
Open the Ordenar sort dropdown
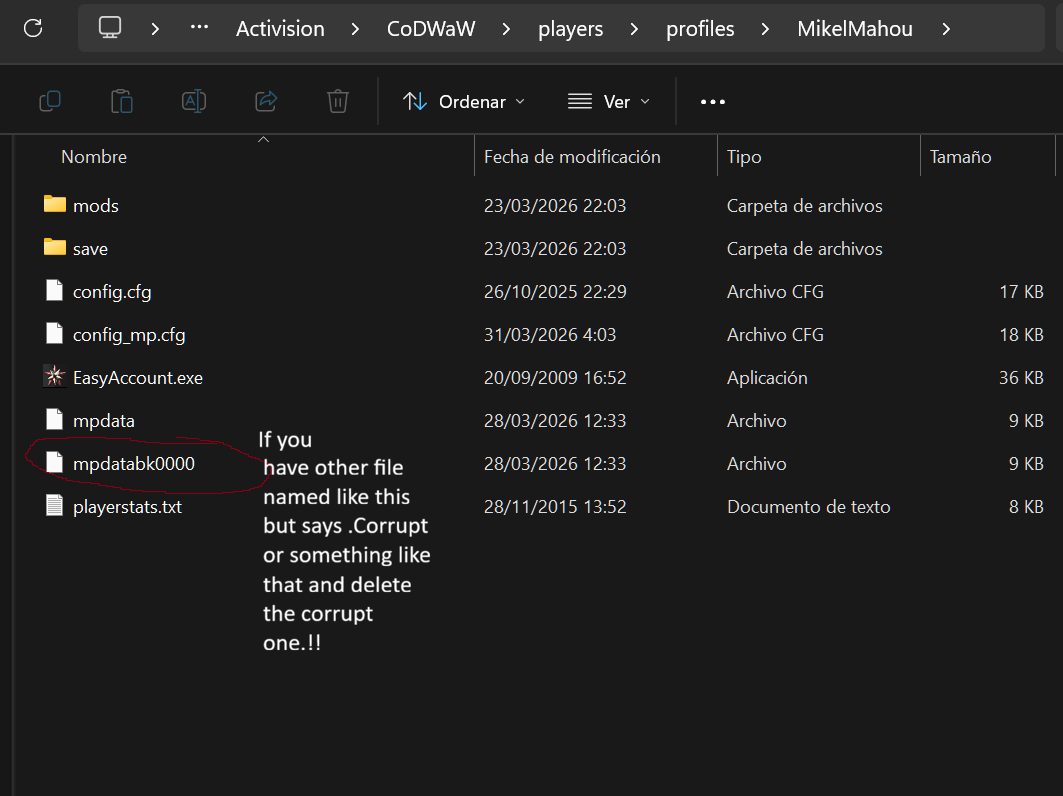[463, 102]
